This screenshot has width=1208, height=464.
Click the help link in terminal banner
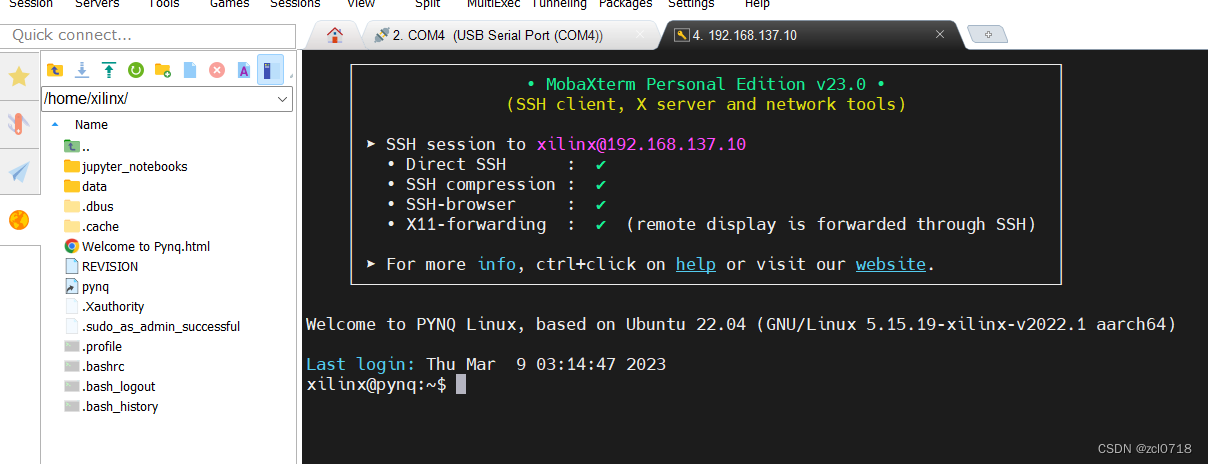[696, 264]
